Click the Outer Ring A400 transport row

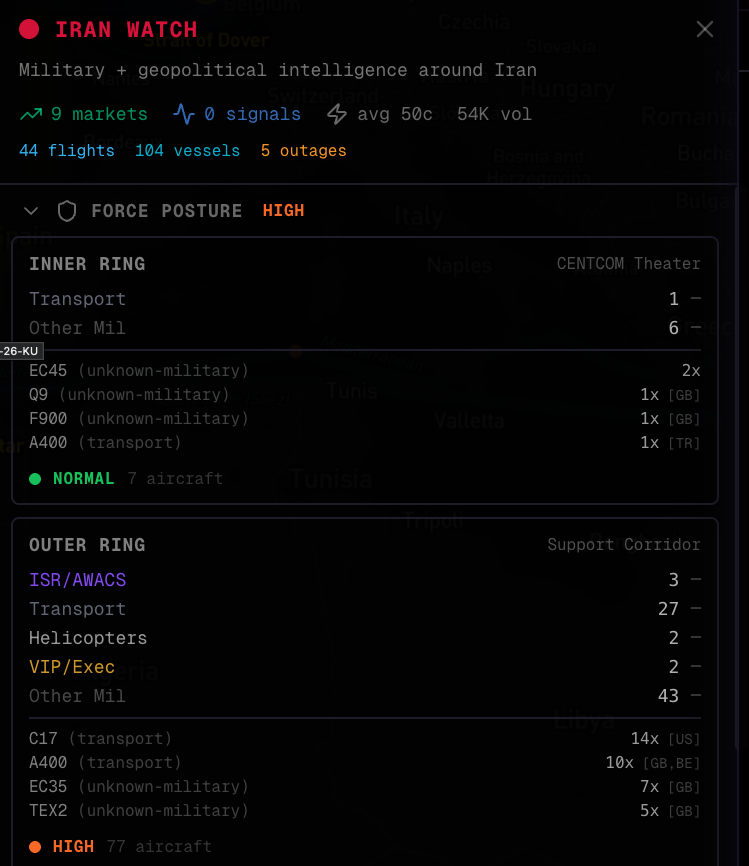click(x=365, y=763)
